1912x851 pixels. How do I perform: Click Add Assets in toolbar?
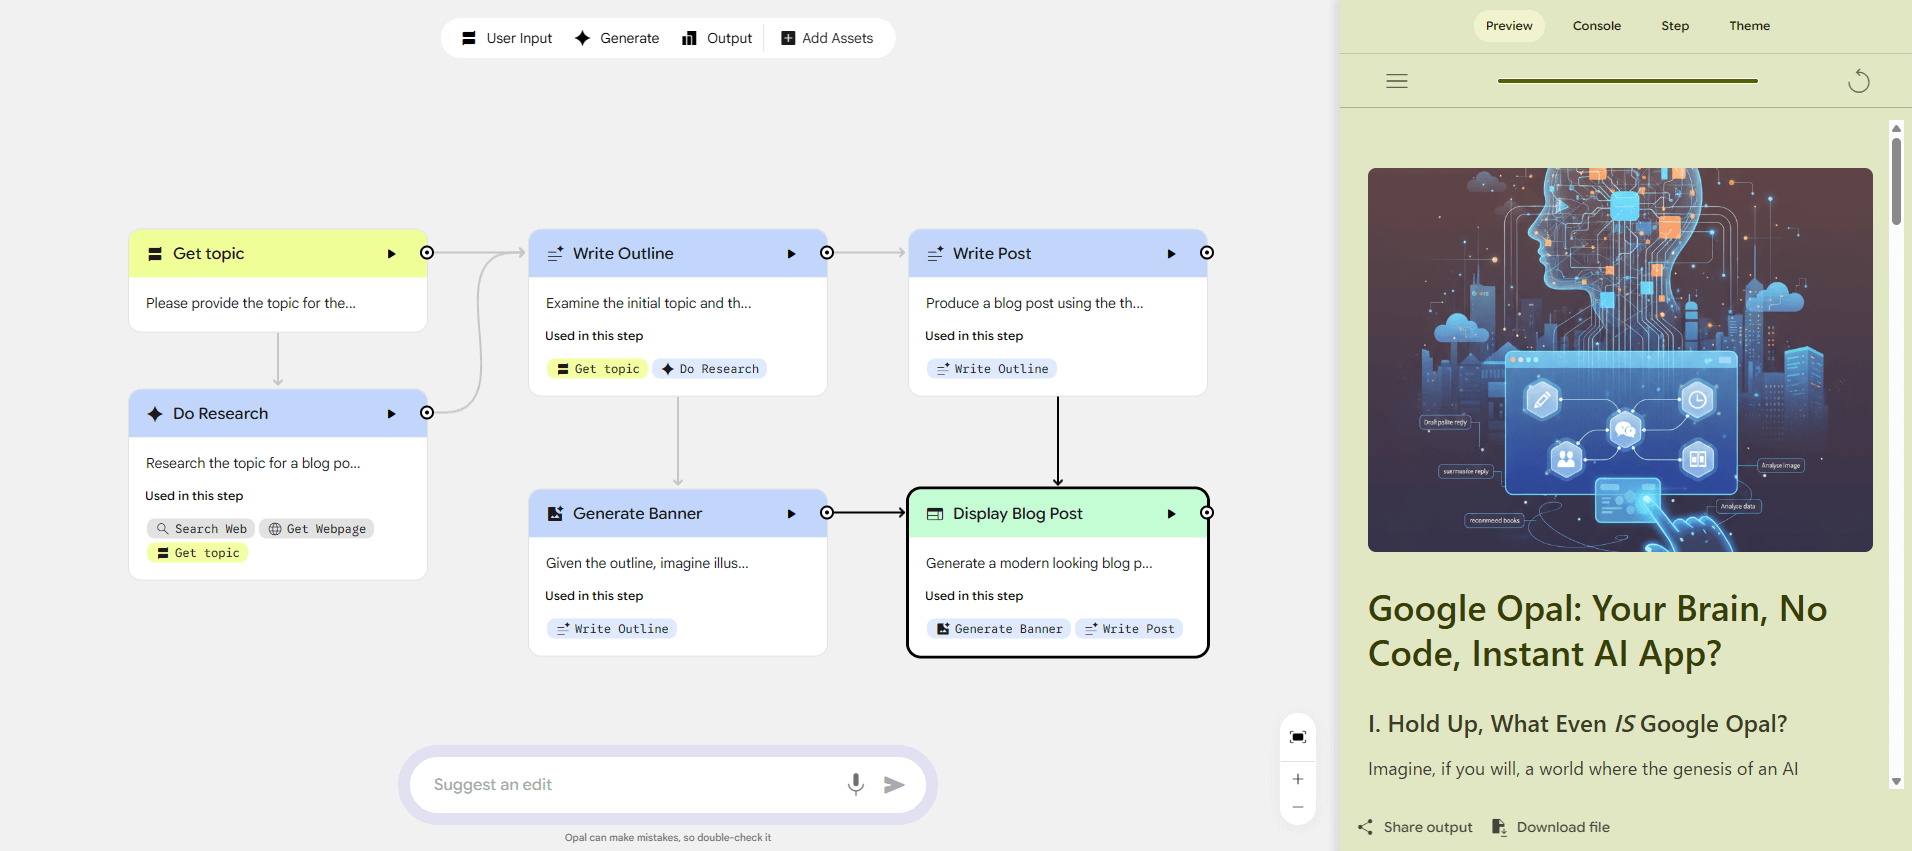tap(827, 38)
